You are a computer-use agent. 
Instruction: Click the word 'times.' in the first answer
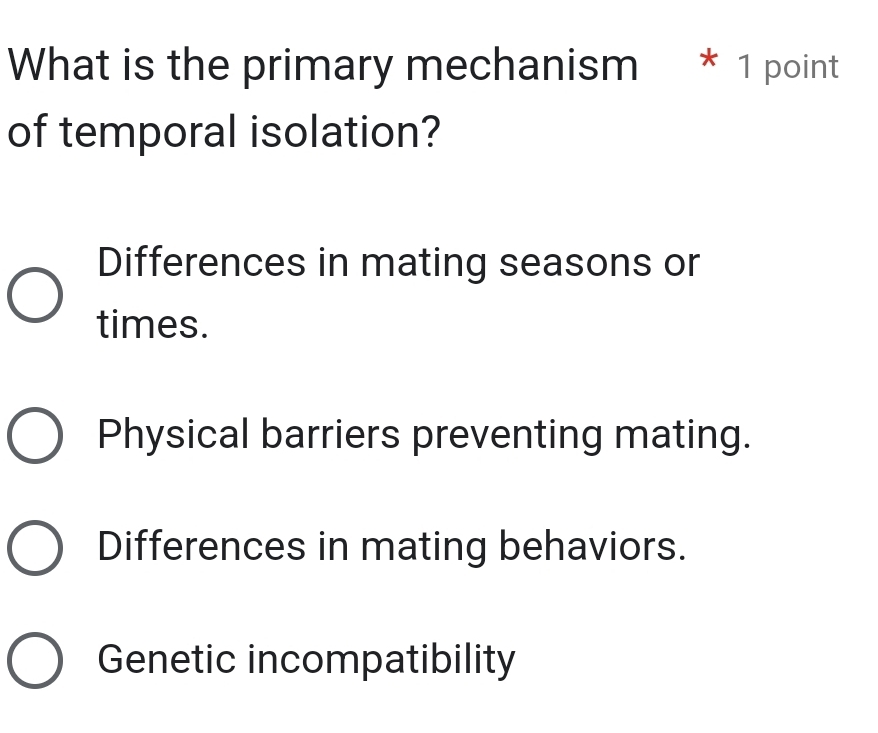tap(151, 325)
